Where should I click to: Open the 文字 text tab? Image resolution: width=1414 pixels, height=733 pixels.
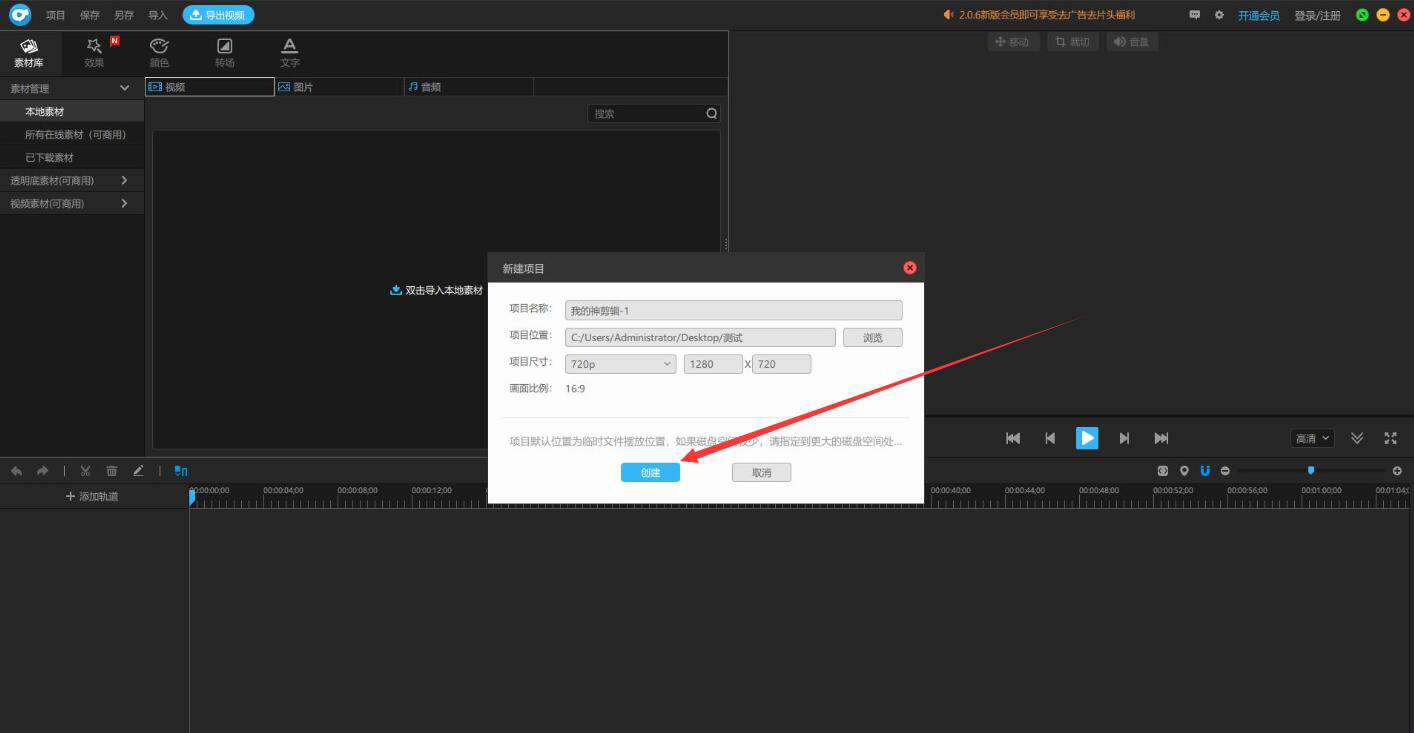(290, 53)
